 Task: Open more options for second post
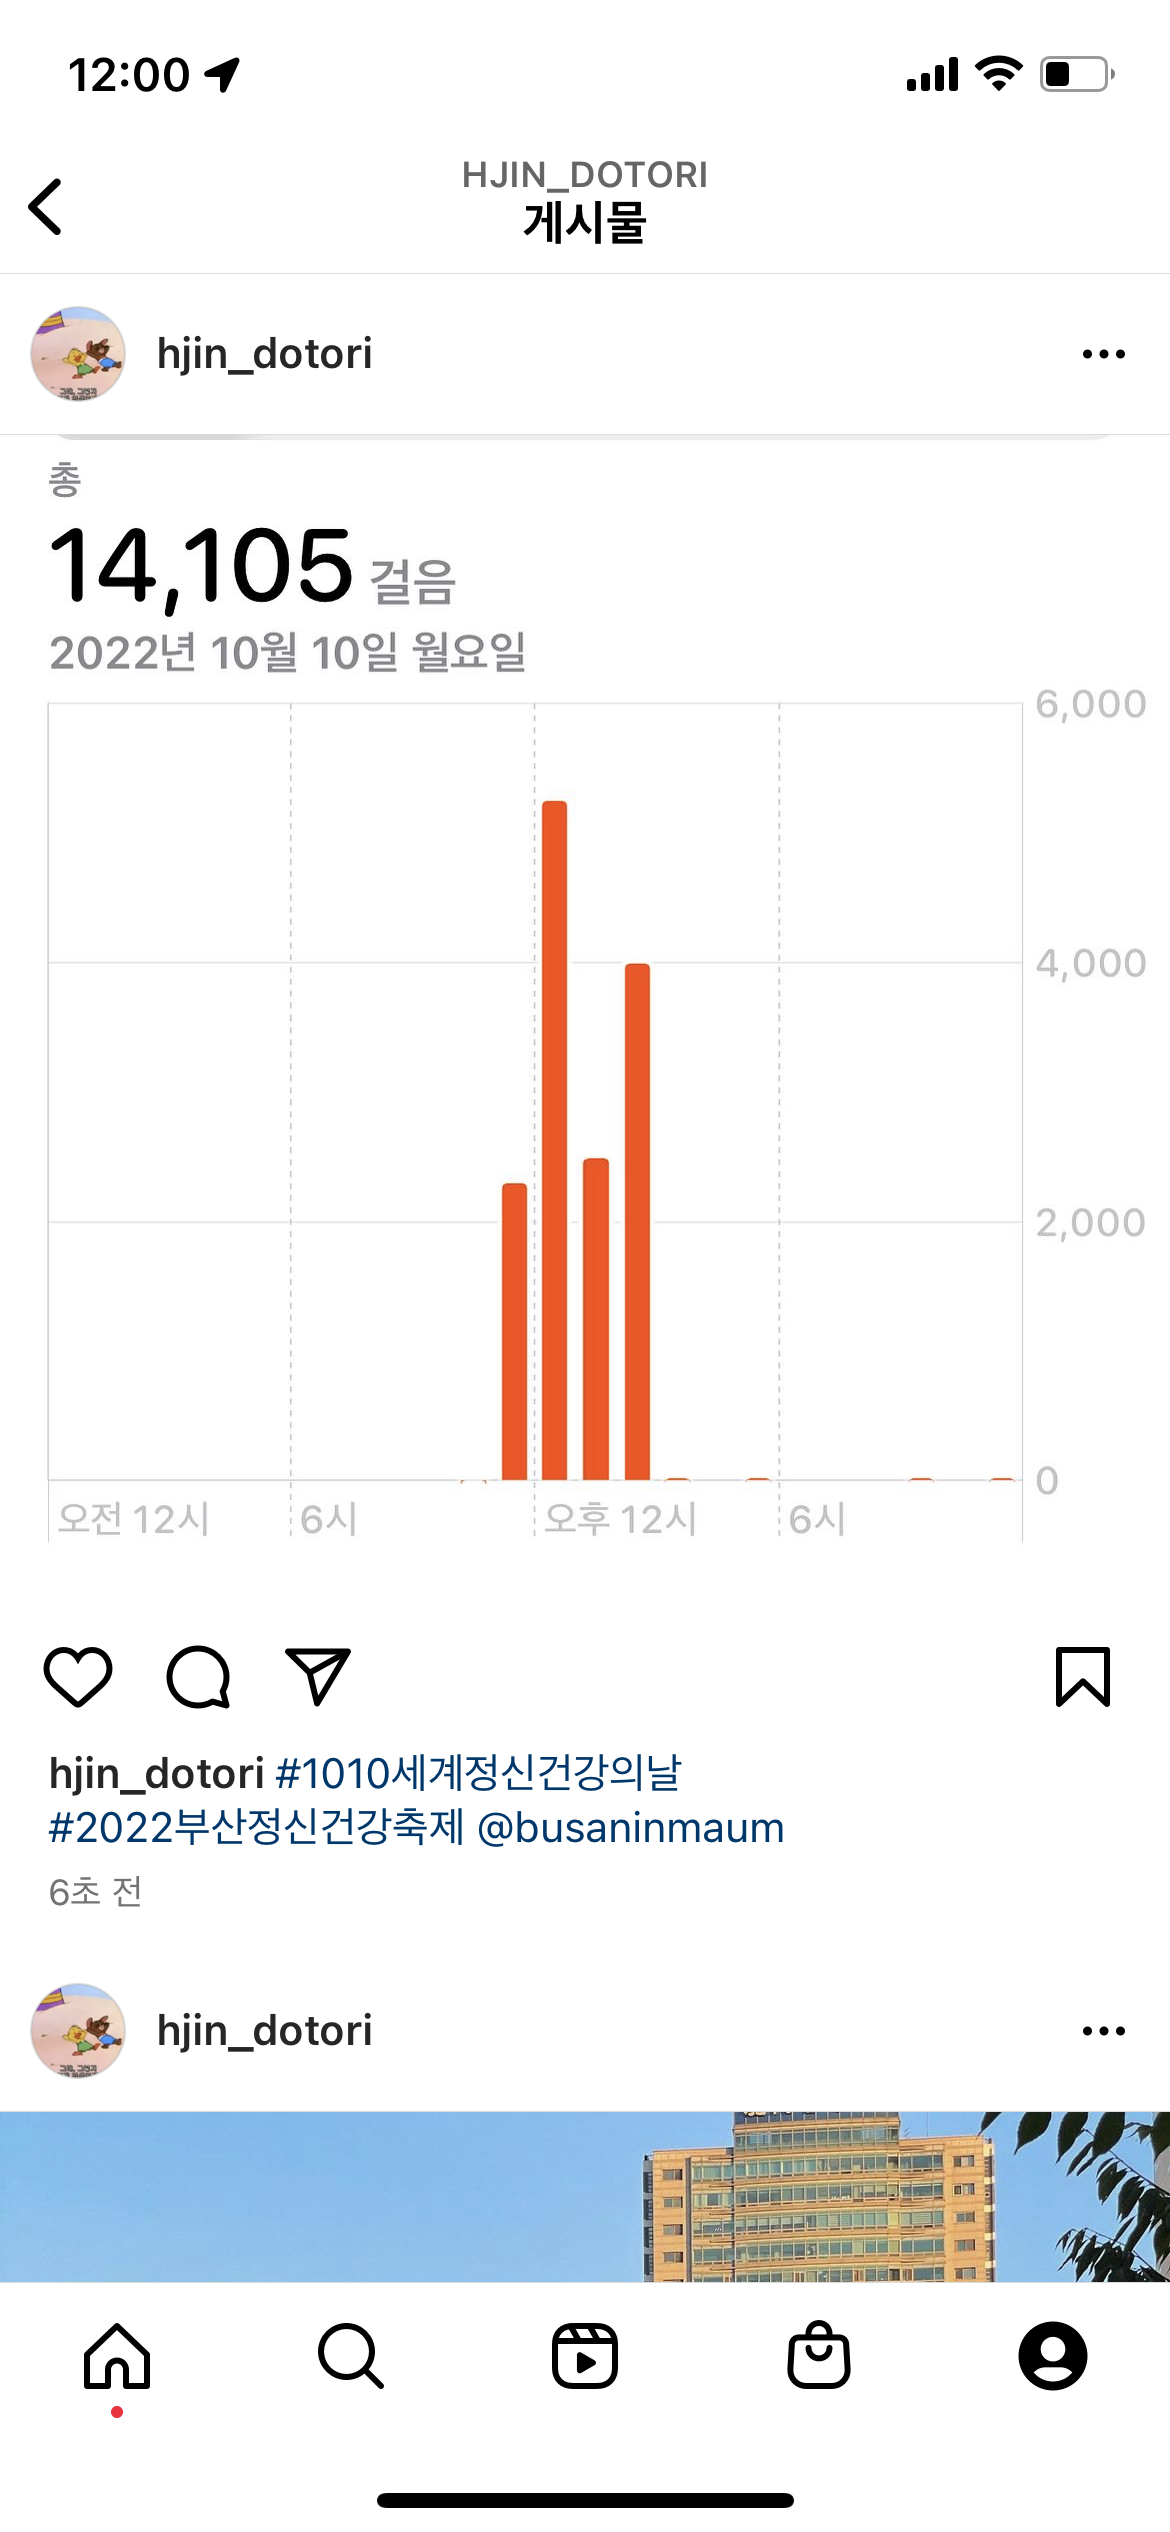coord(1103,2031)
